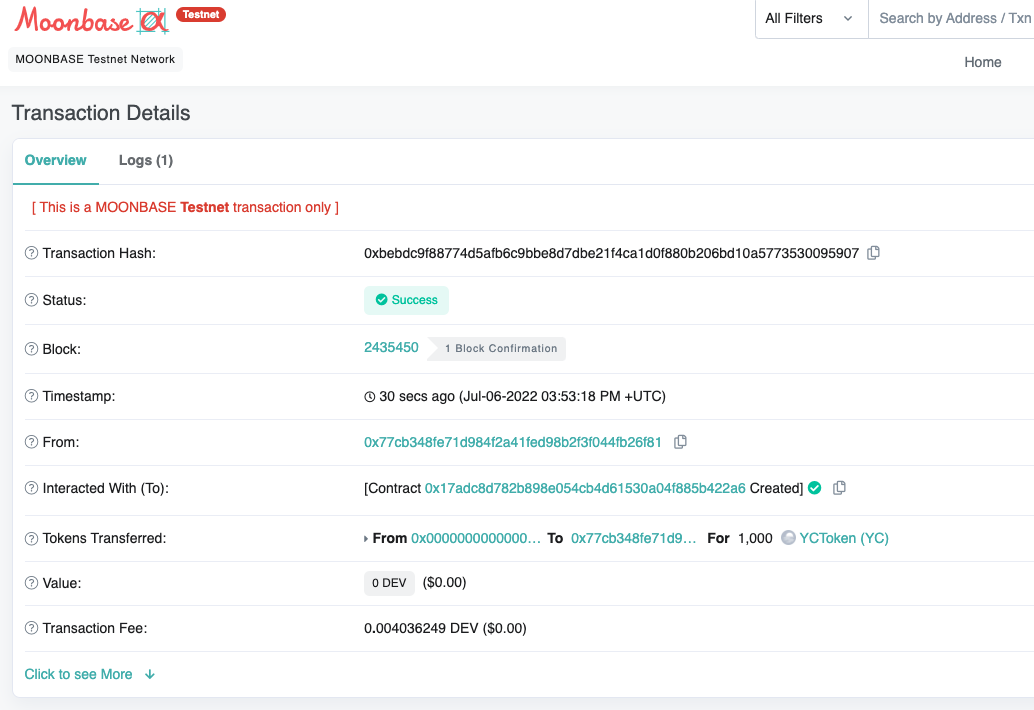Click the transaction hash value text
The height and width of the screenshot is (710, 1034).
611,253
